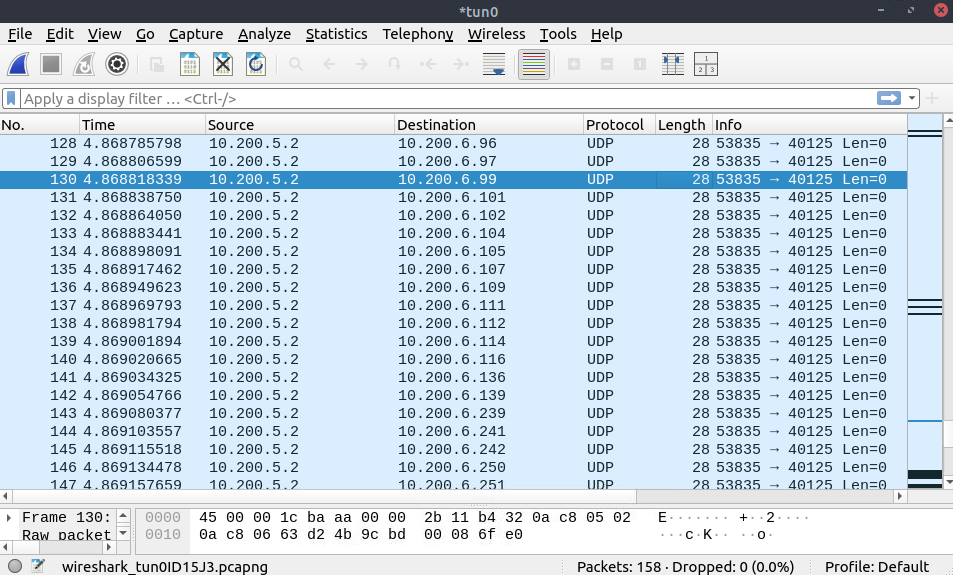Sort by Protocol column header
Viewport: 953px width, 575px height.
click(619, 125)
